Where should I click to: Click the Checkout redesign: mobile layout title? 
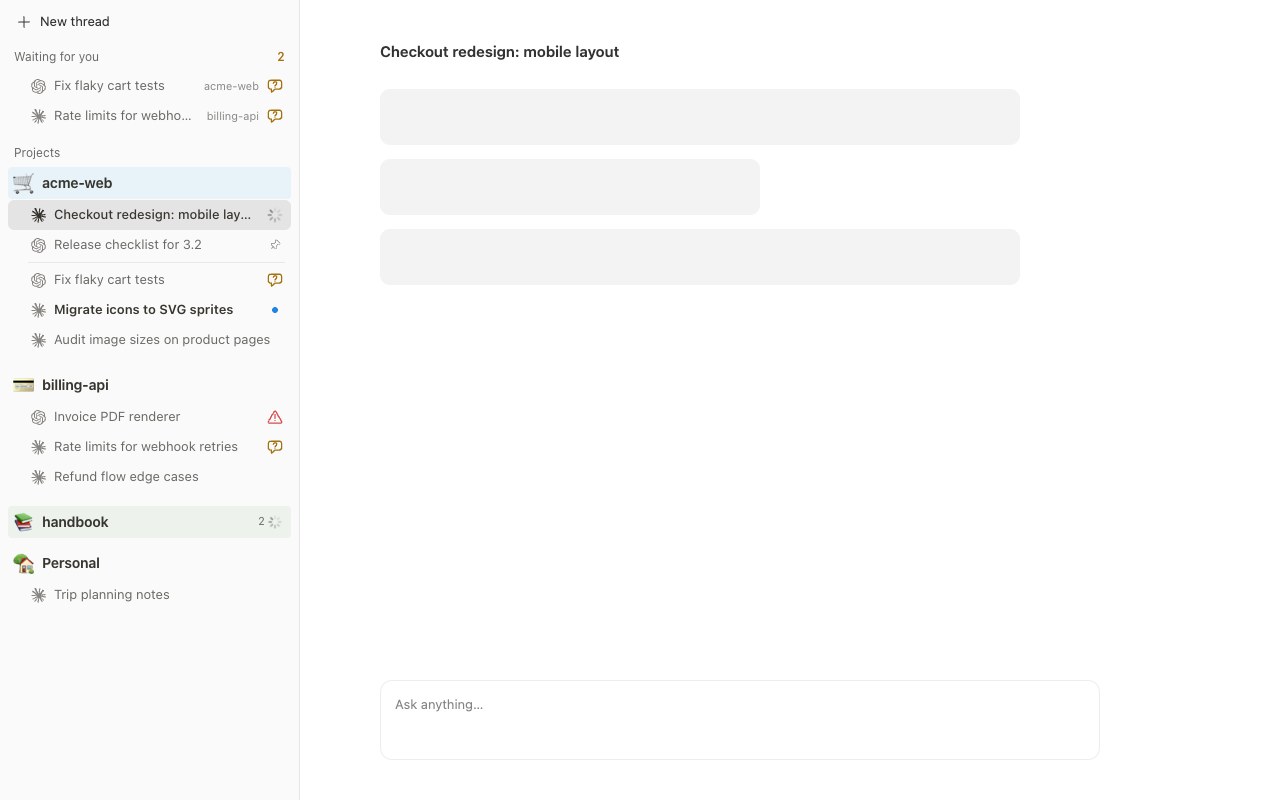pos(499,52)
